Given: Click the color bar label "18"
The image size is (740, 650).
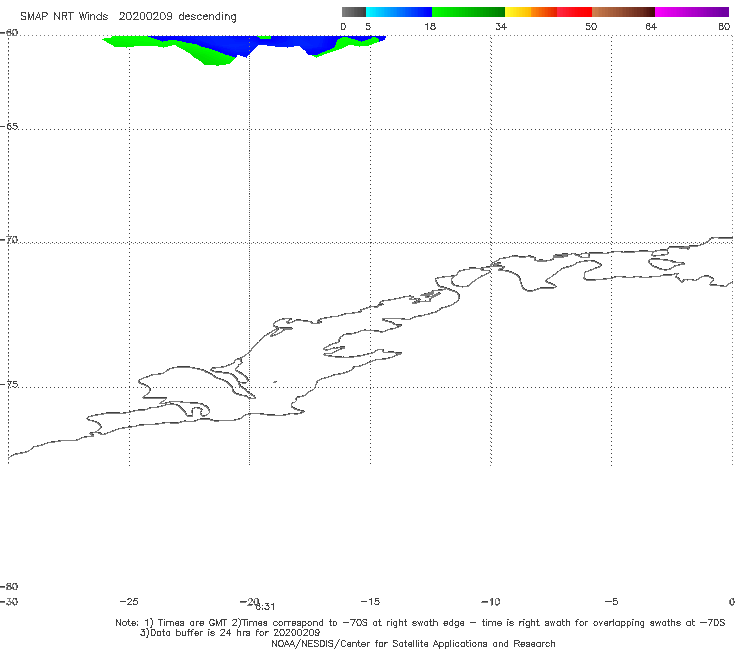Looking at the screenshot, I should [430, 27].
